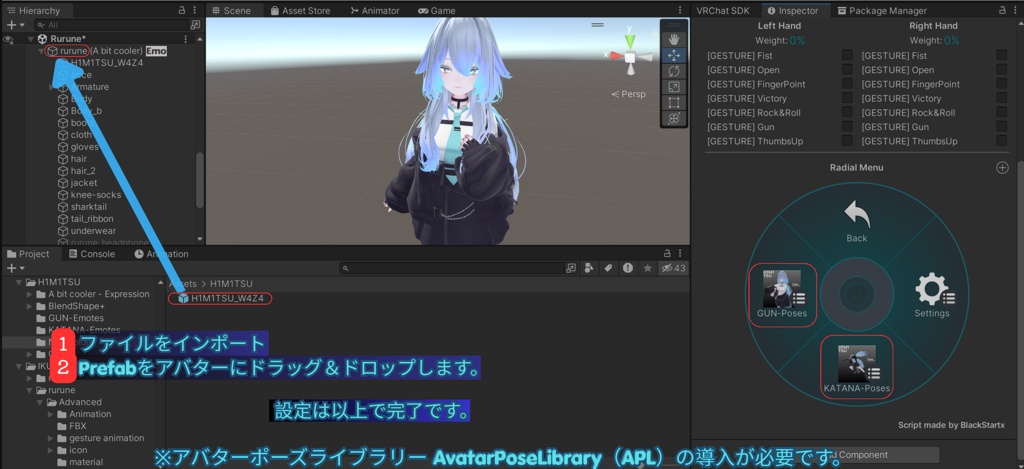The height and width of the screenshot is (469, 1024).
Task: Open GUN-Poses submenu in Radial Menu
Action: pyautogui.click(x=782, y=294)
